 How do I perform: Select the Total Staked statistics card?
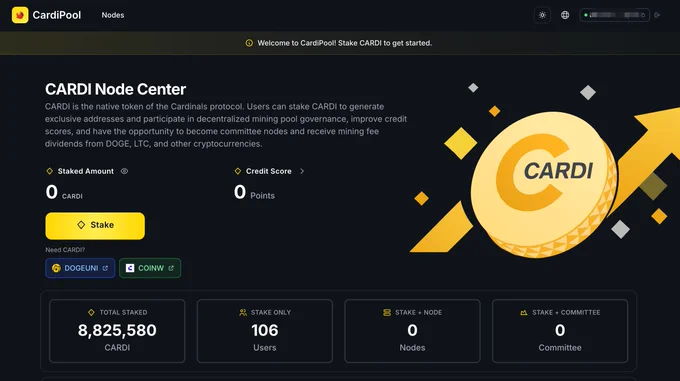(x=117, y=331)
